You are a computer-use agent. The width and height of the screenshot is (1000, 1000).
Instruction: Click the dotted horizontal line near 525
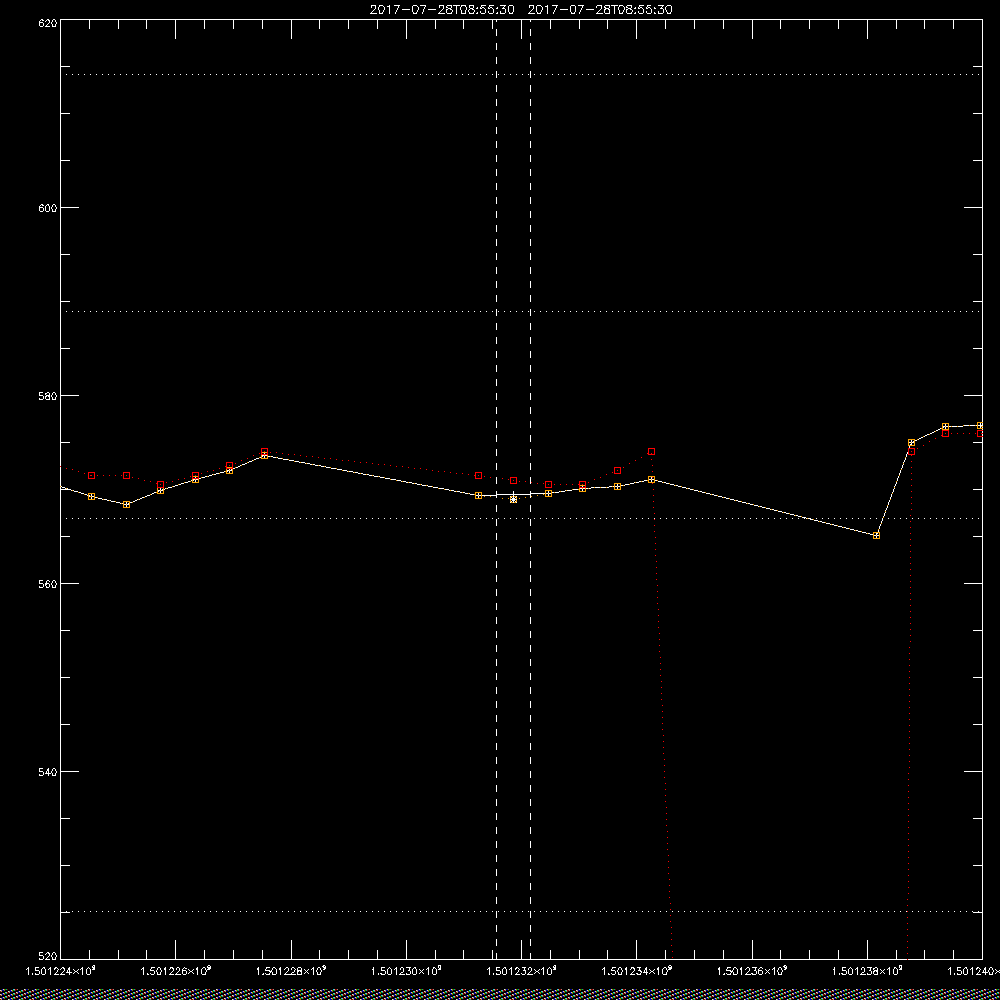click(x=521, y=911)
